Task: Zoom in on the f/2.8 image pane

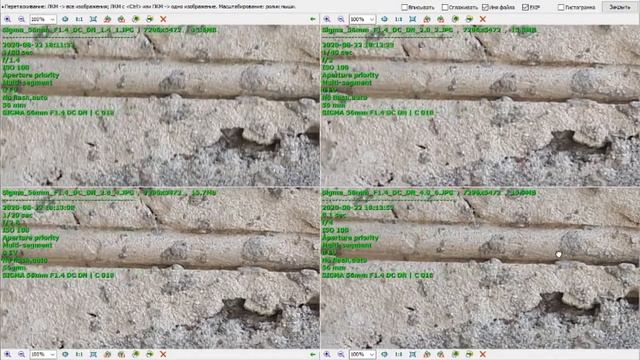Action: click(7, 354)
